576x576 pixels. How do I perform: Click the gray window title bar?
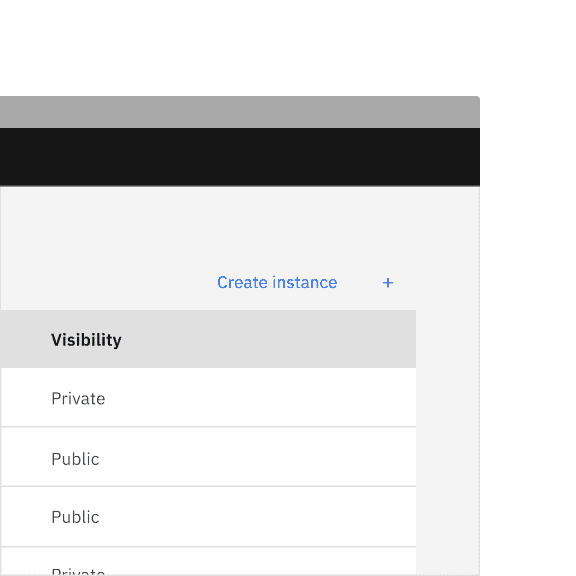[240, 112]
